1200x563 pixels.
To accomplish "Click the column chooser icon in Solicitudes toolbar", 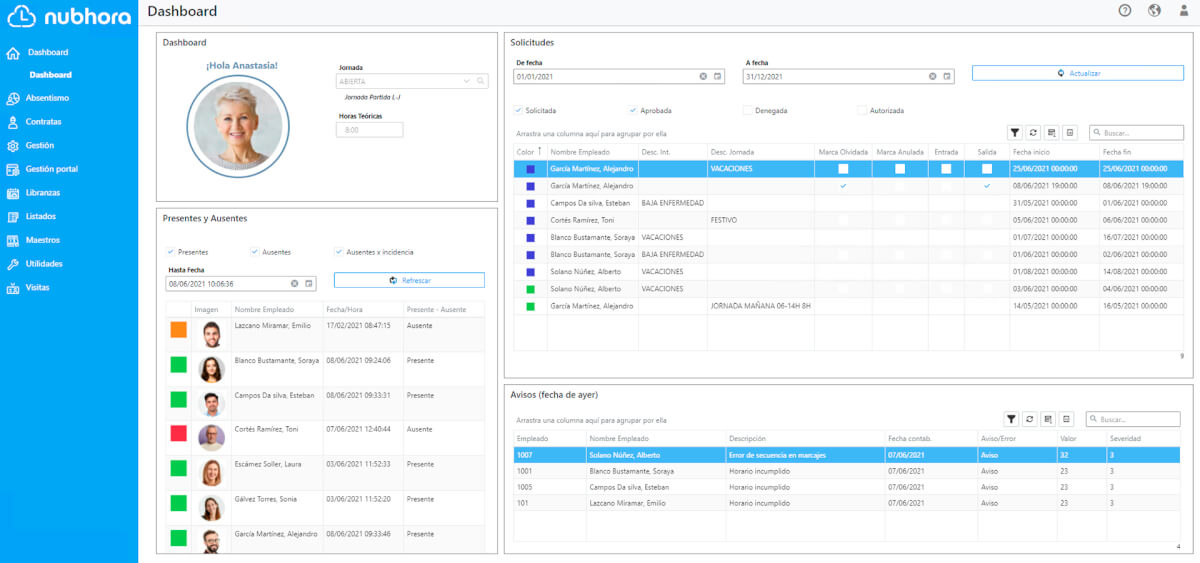I will [x=1051, y=132].
